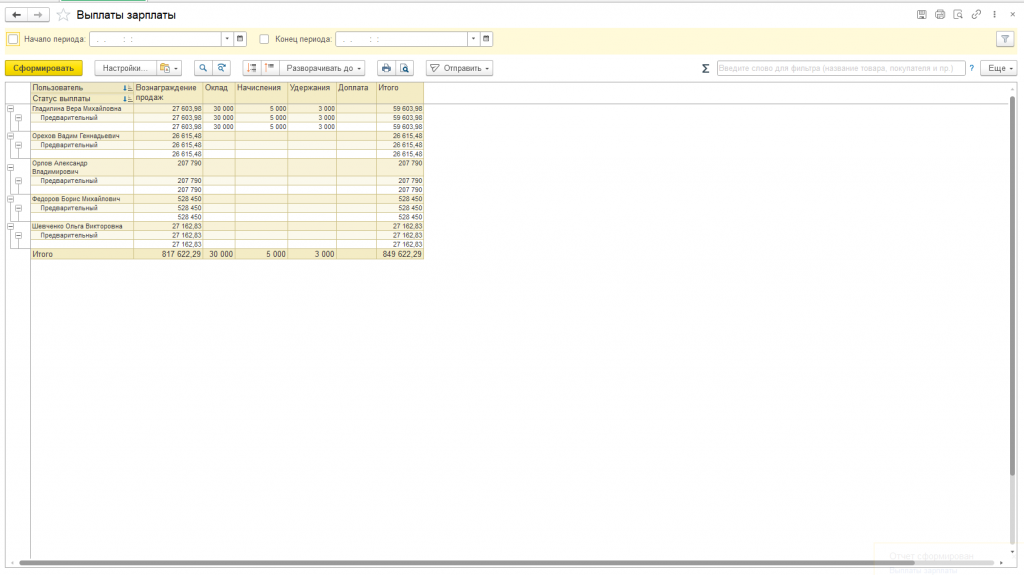Open the Отправить dropdown

460,68
